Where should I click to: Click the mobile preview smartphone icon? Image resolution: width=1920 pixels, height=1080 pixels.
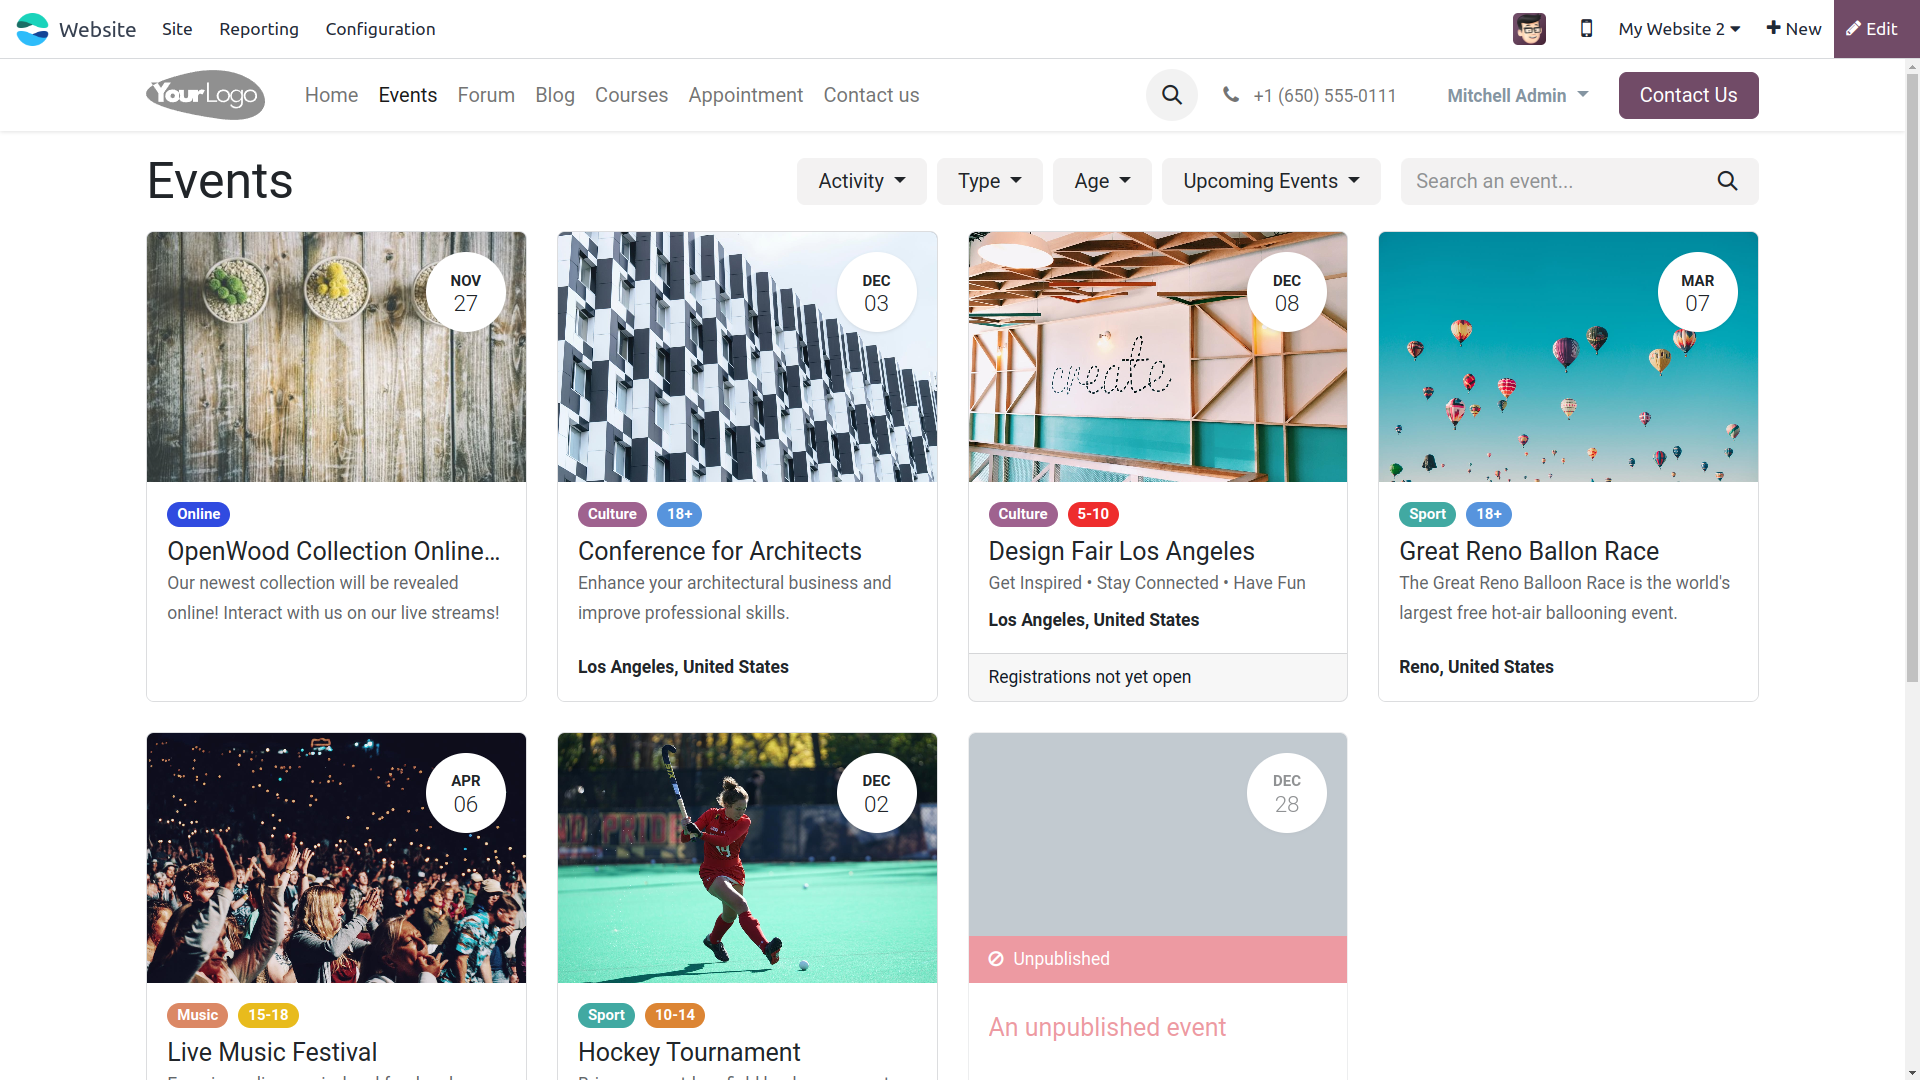click(x=1586, y=29)
